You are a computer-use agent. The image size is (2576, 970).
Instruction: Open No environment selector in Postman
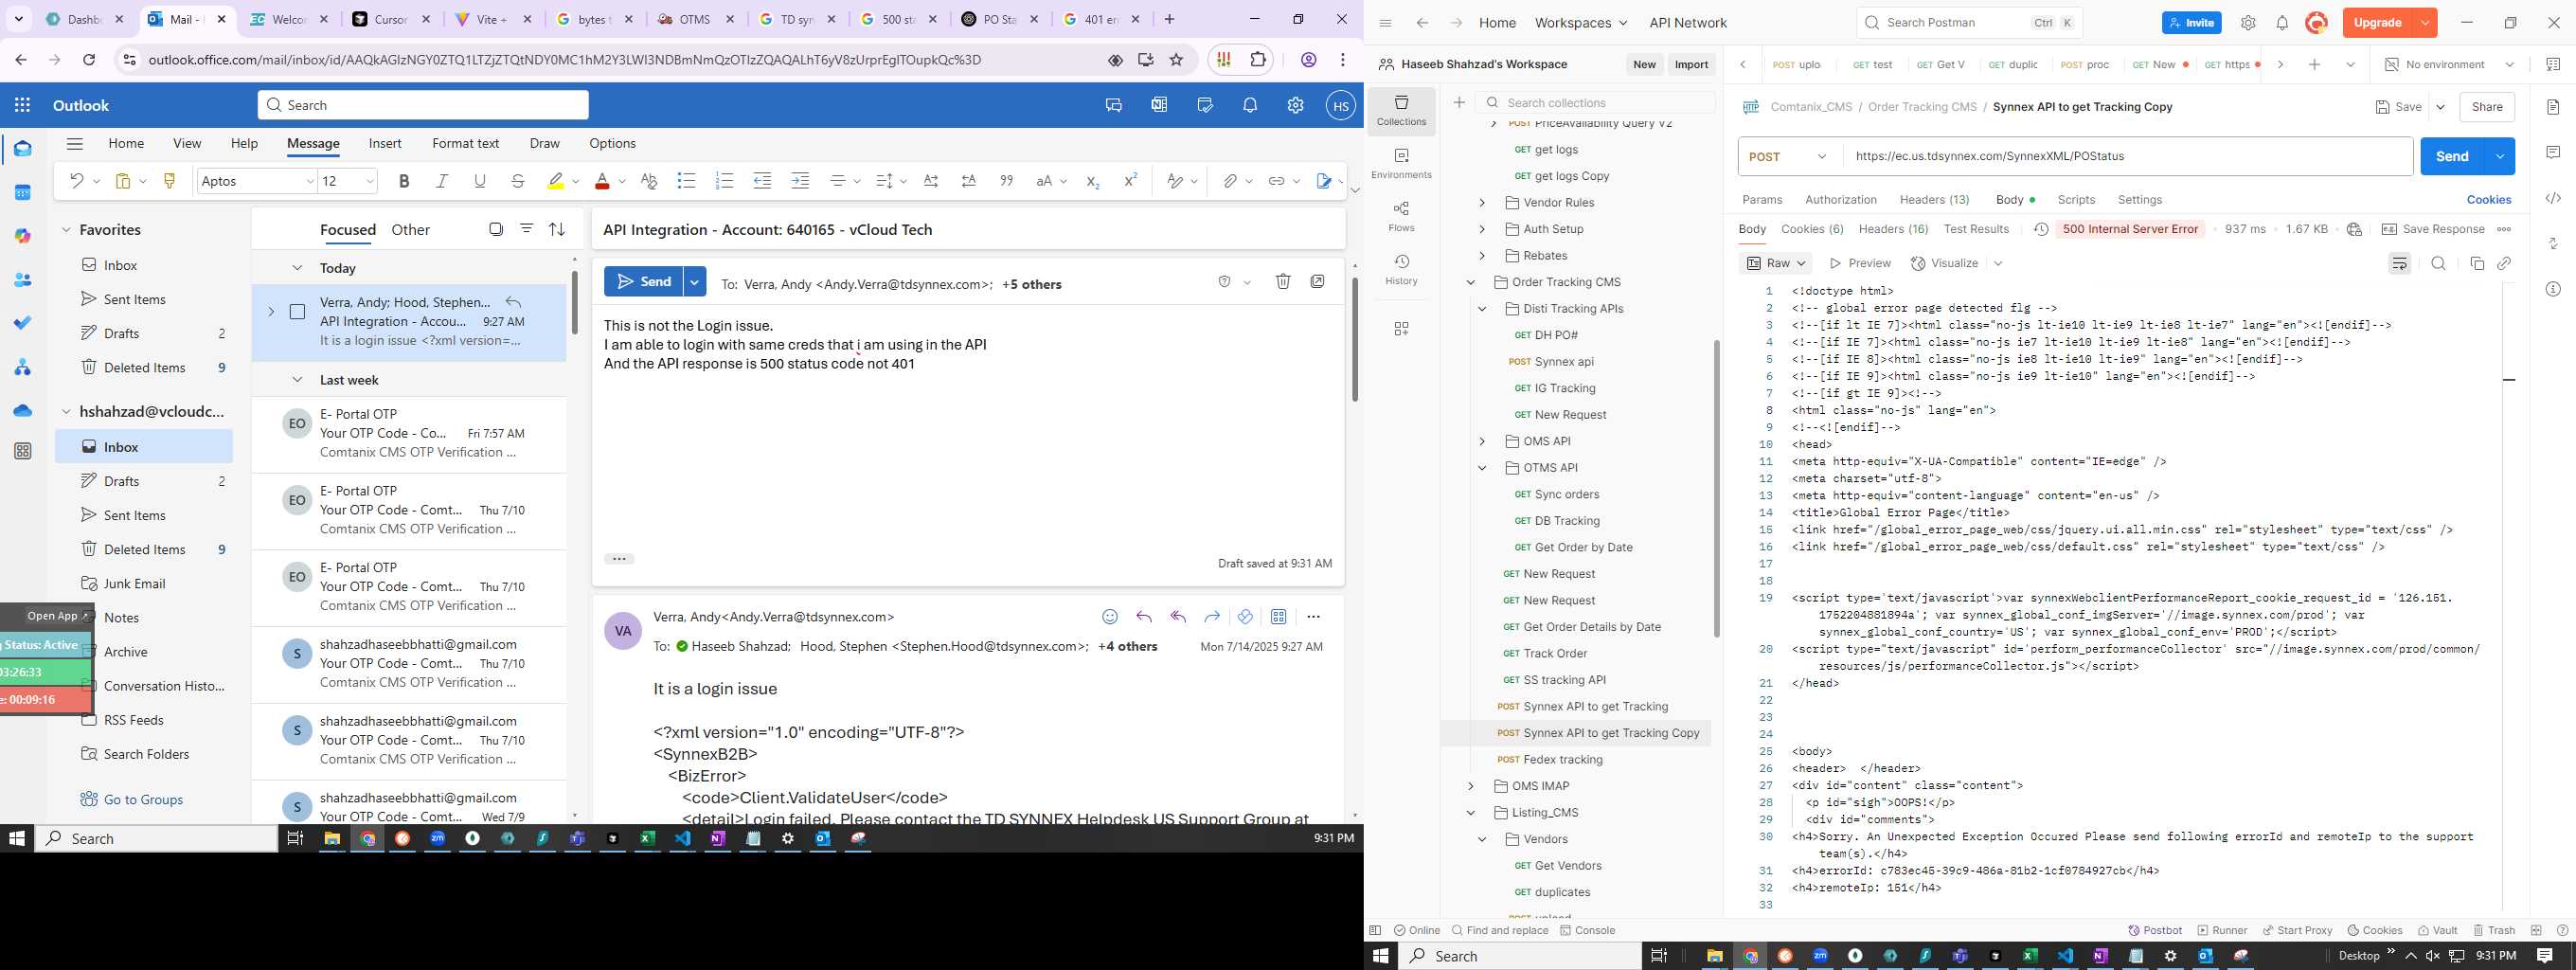pos(2449,64)
